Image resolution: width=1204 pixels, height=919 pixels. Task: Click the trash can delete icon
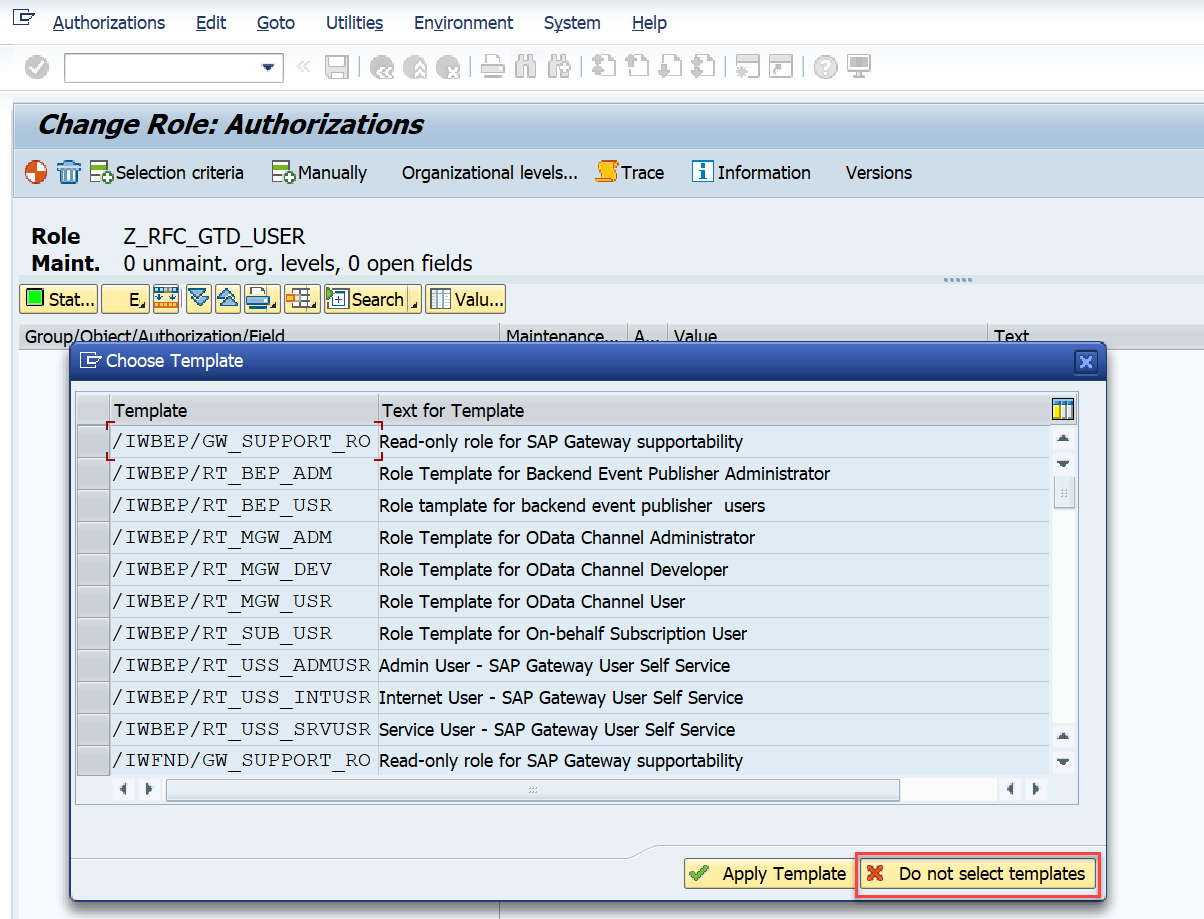[68, 172]
